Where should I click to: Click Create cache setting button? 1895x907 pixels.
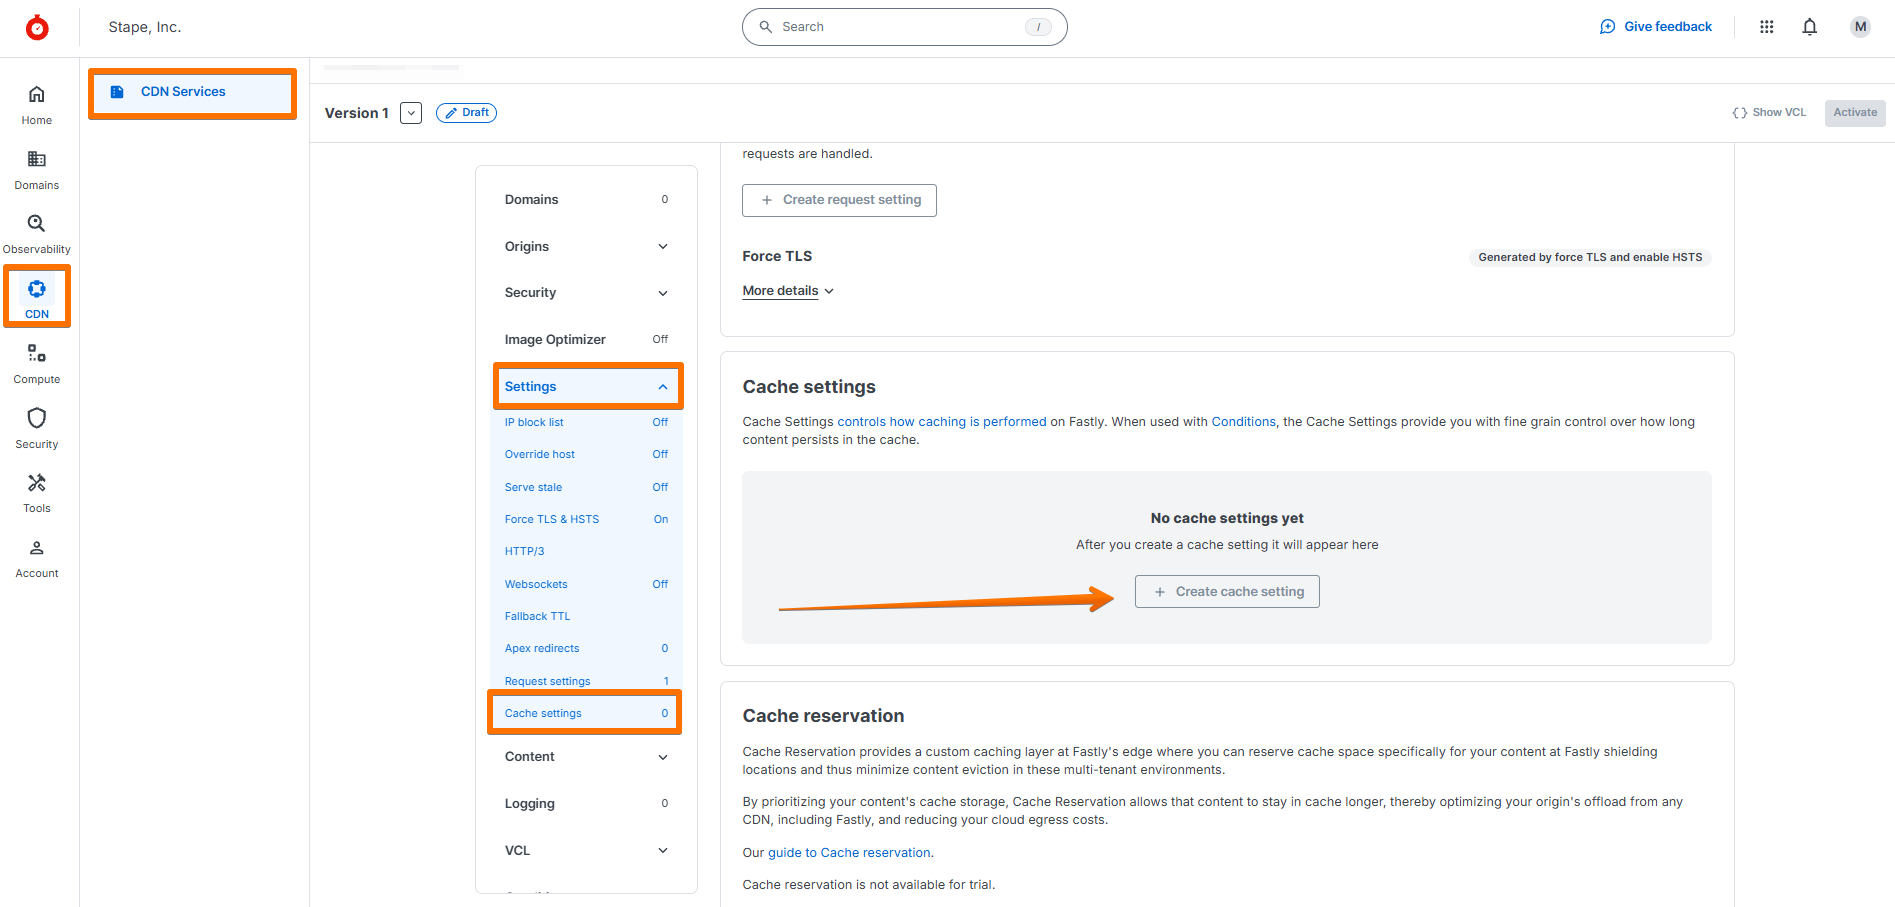(x=1227, y=592)
